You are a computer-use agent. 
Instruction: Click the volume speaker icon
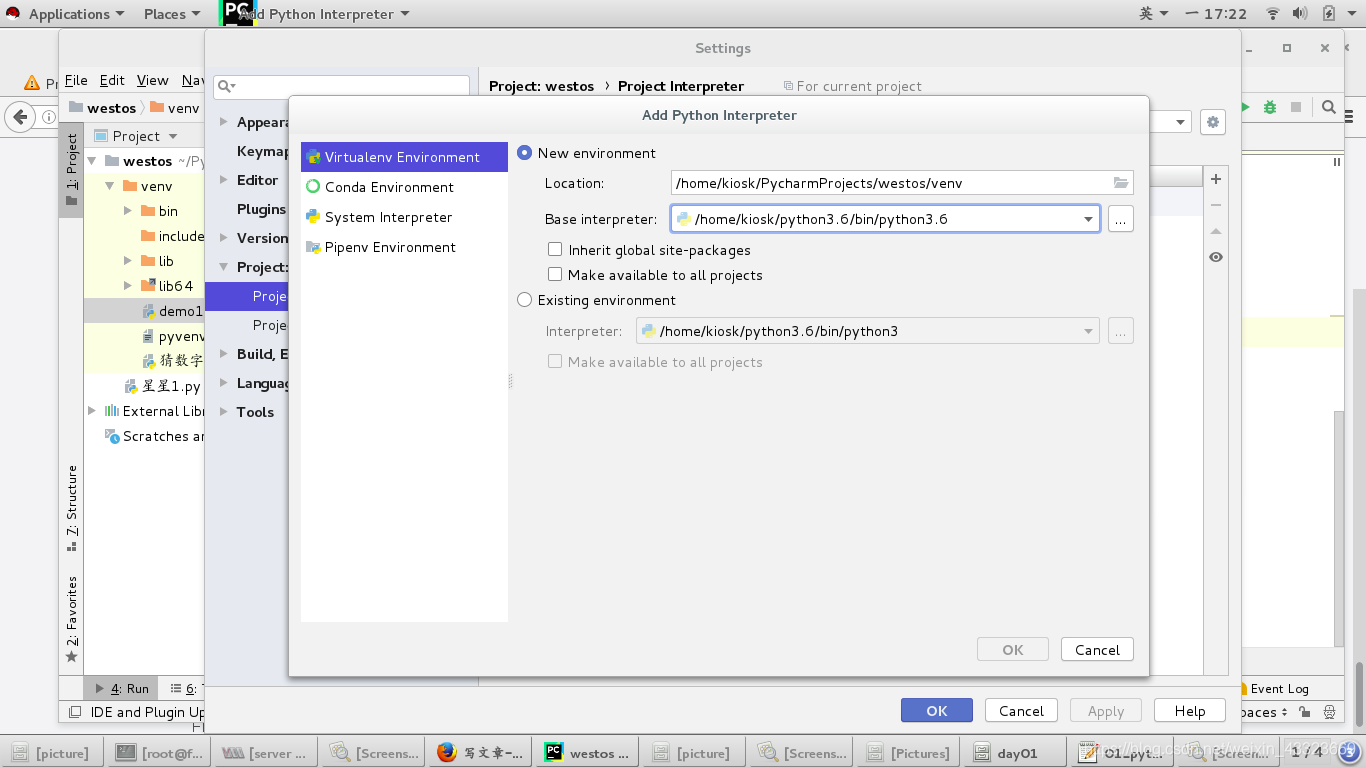pyautogui.click(x=1300, y=14)
